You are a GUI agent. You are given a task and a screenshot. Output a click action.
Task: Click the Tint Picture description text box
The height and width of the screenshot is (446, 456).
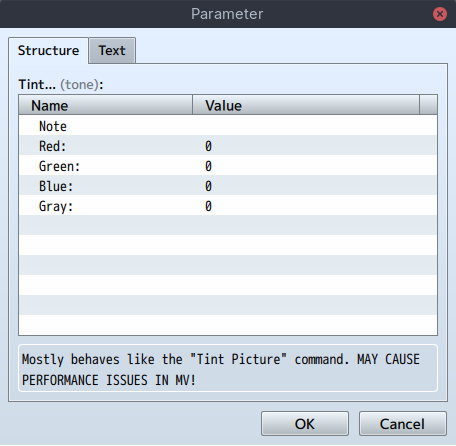pos(228,368)
